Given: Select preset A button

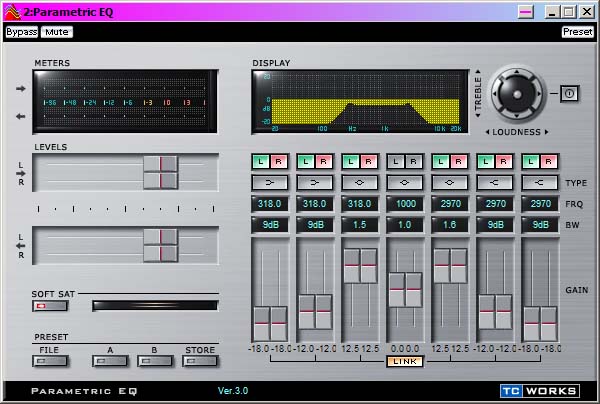Looking at the screenshot, I should 110,361.
